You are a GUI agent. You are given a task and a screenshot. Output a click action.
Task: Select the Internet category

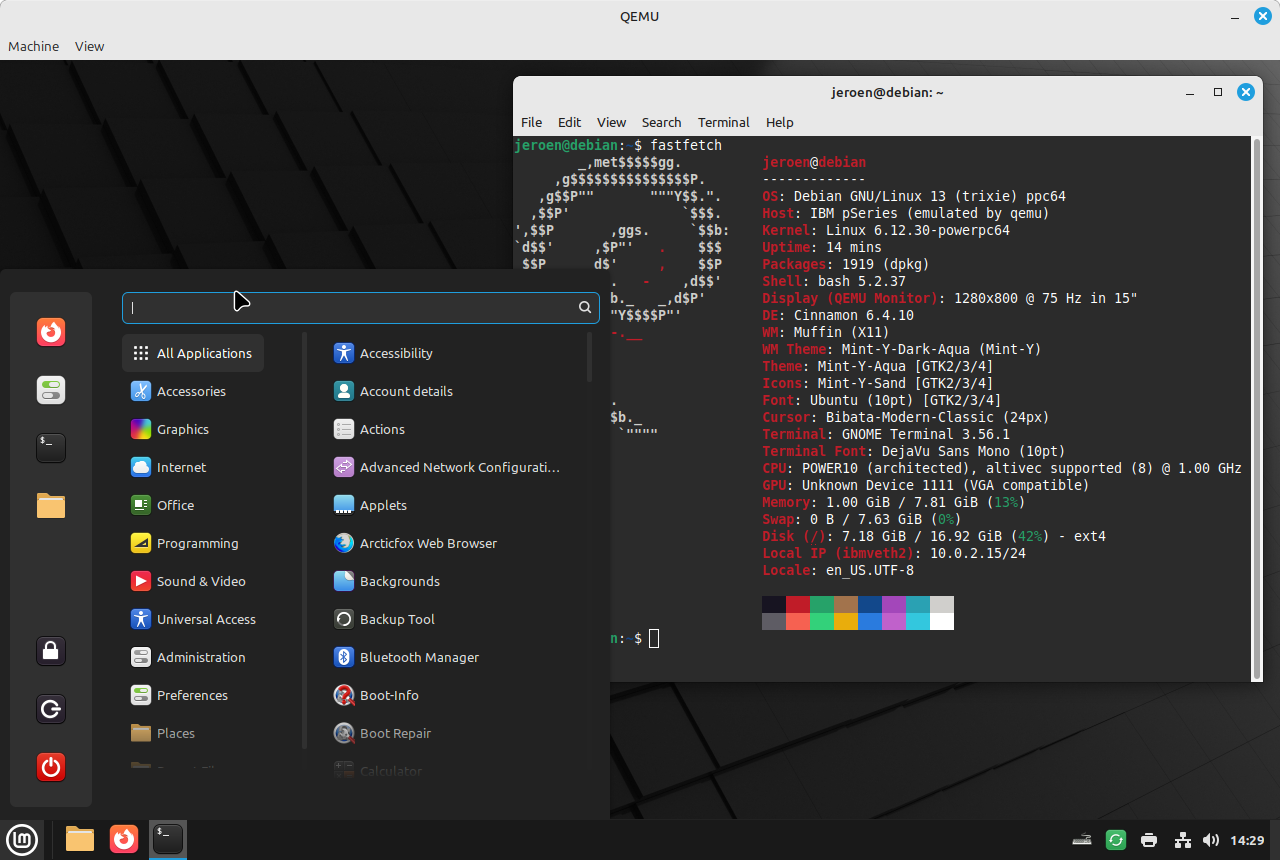[180, 467]
